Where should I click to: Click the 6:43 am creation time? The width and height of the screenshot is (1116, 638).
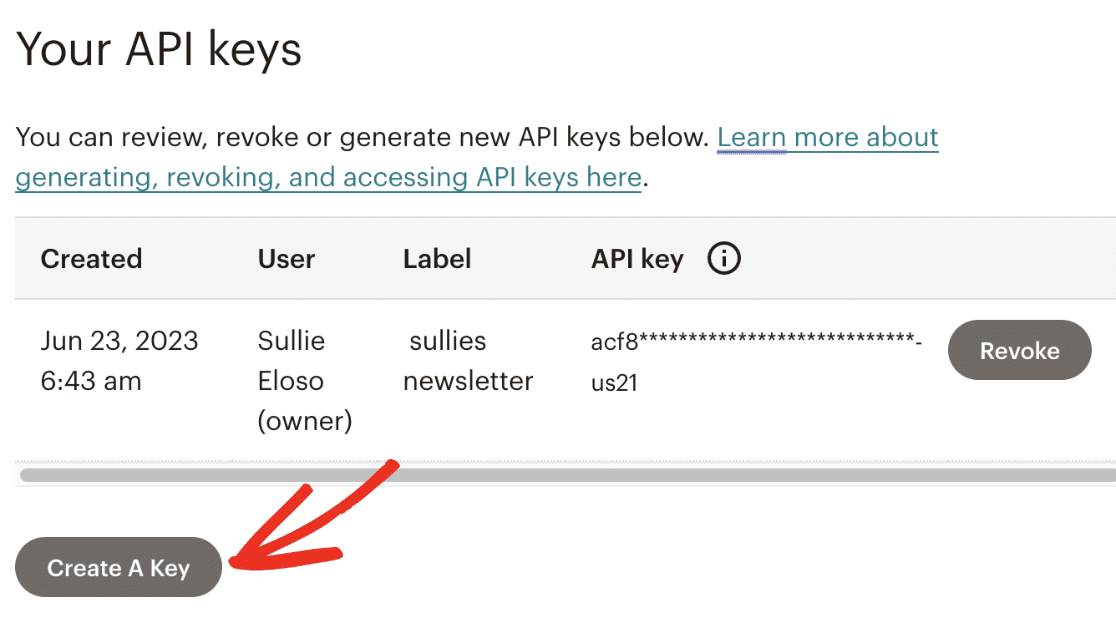pyautogui.click(x=91, y=381)
